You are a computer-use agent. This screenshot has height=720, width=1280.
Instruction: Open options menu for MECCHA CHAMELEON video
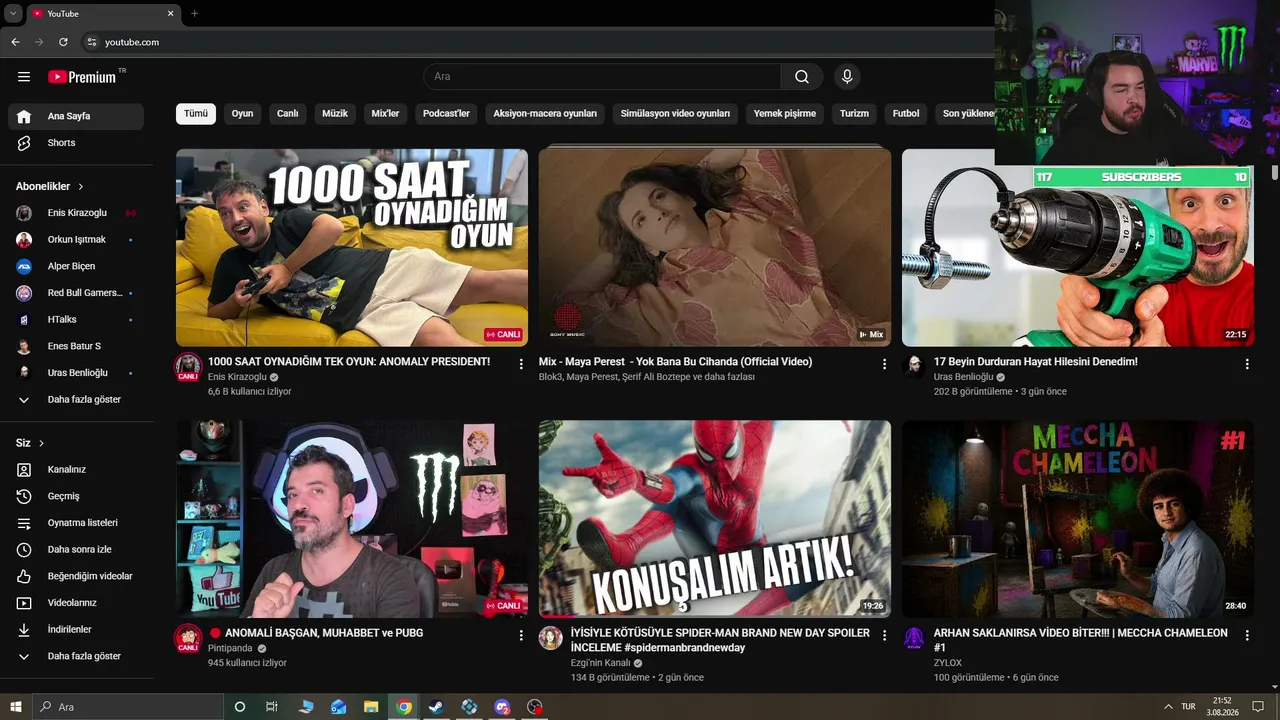[1247, 635]
